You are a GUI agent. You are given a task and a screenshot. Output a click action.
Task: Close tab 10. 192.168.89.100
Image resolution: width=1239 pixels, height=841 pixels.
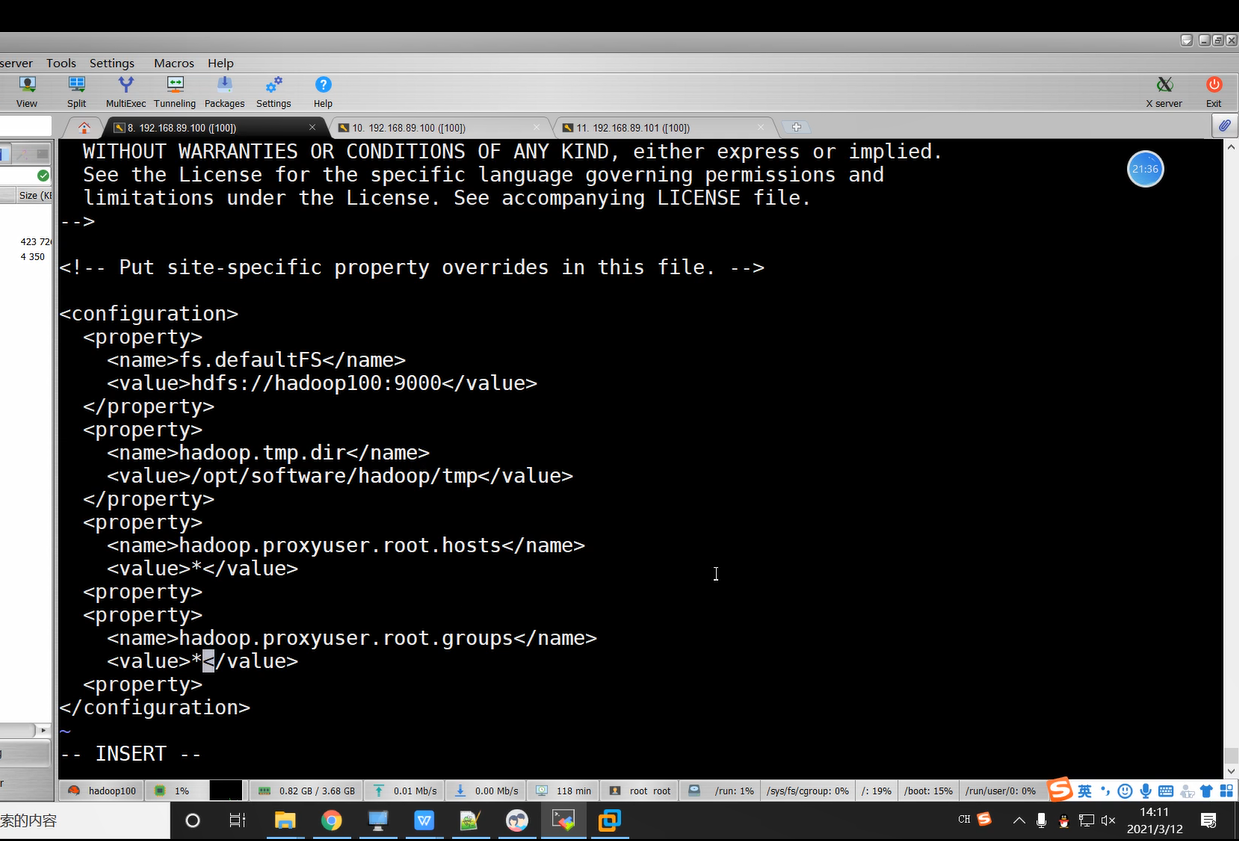[538, 128]
